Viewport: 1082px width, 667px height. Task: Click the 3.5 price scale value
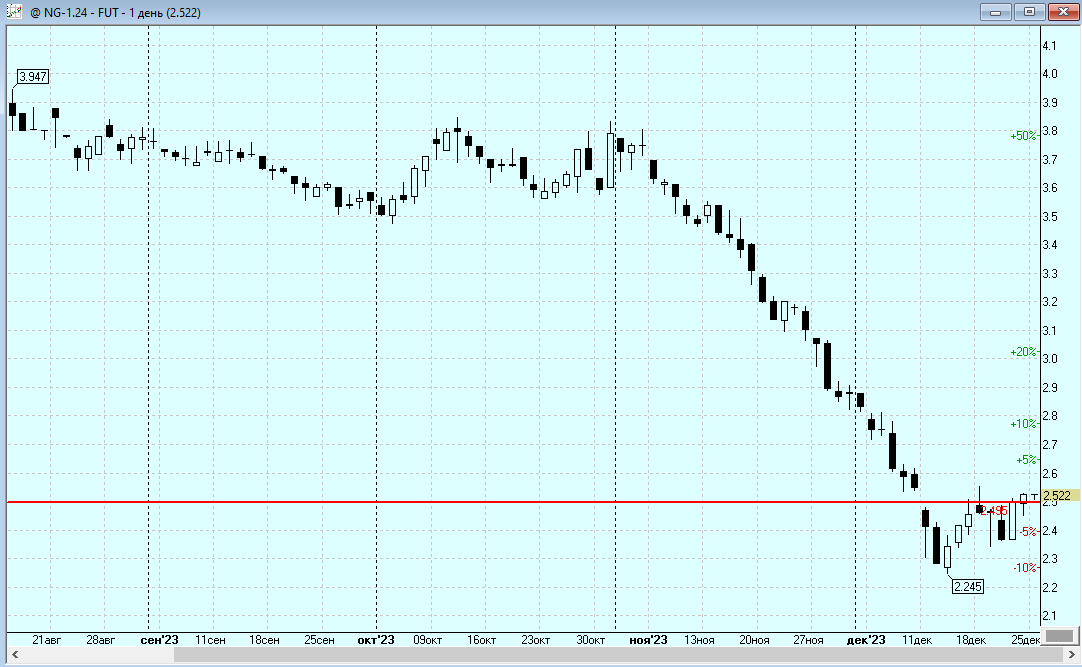click(1049, 217)
